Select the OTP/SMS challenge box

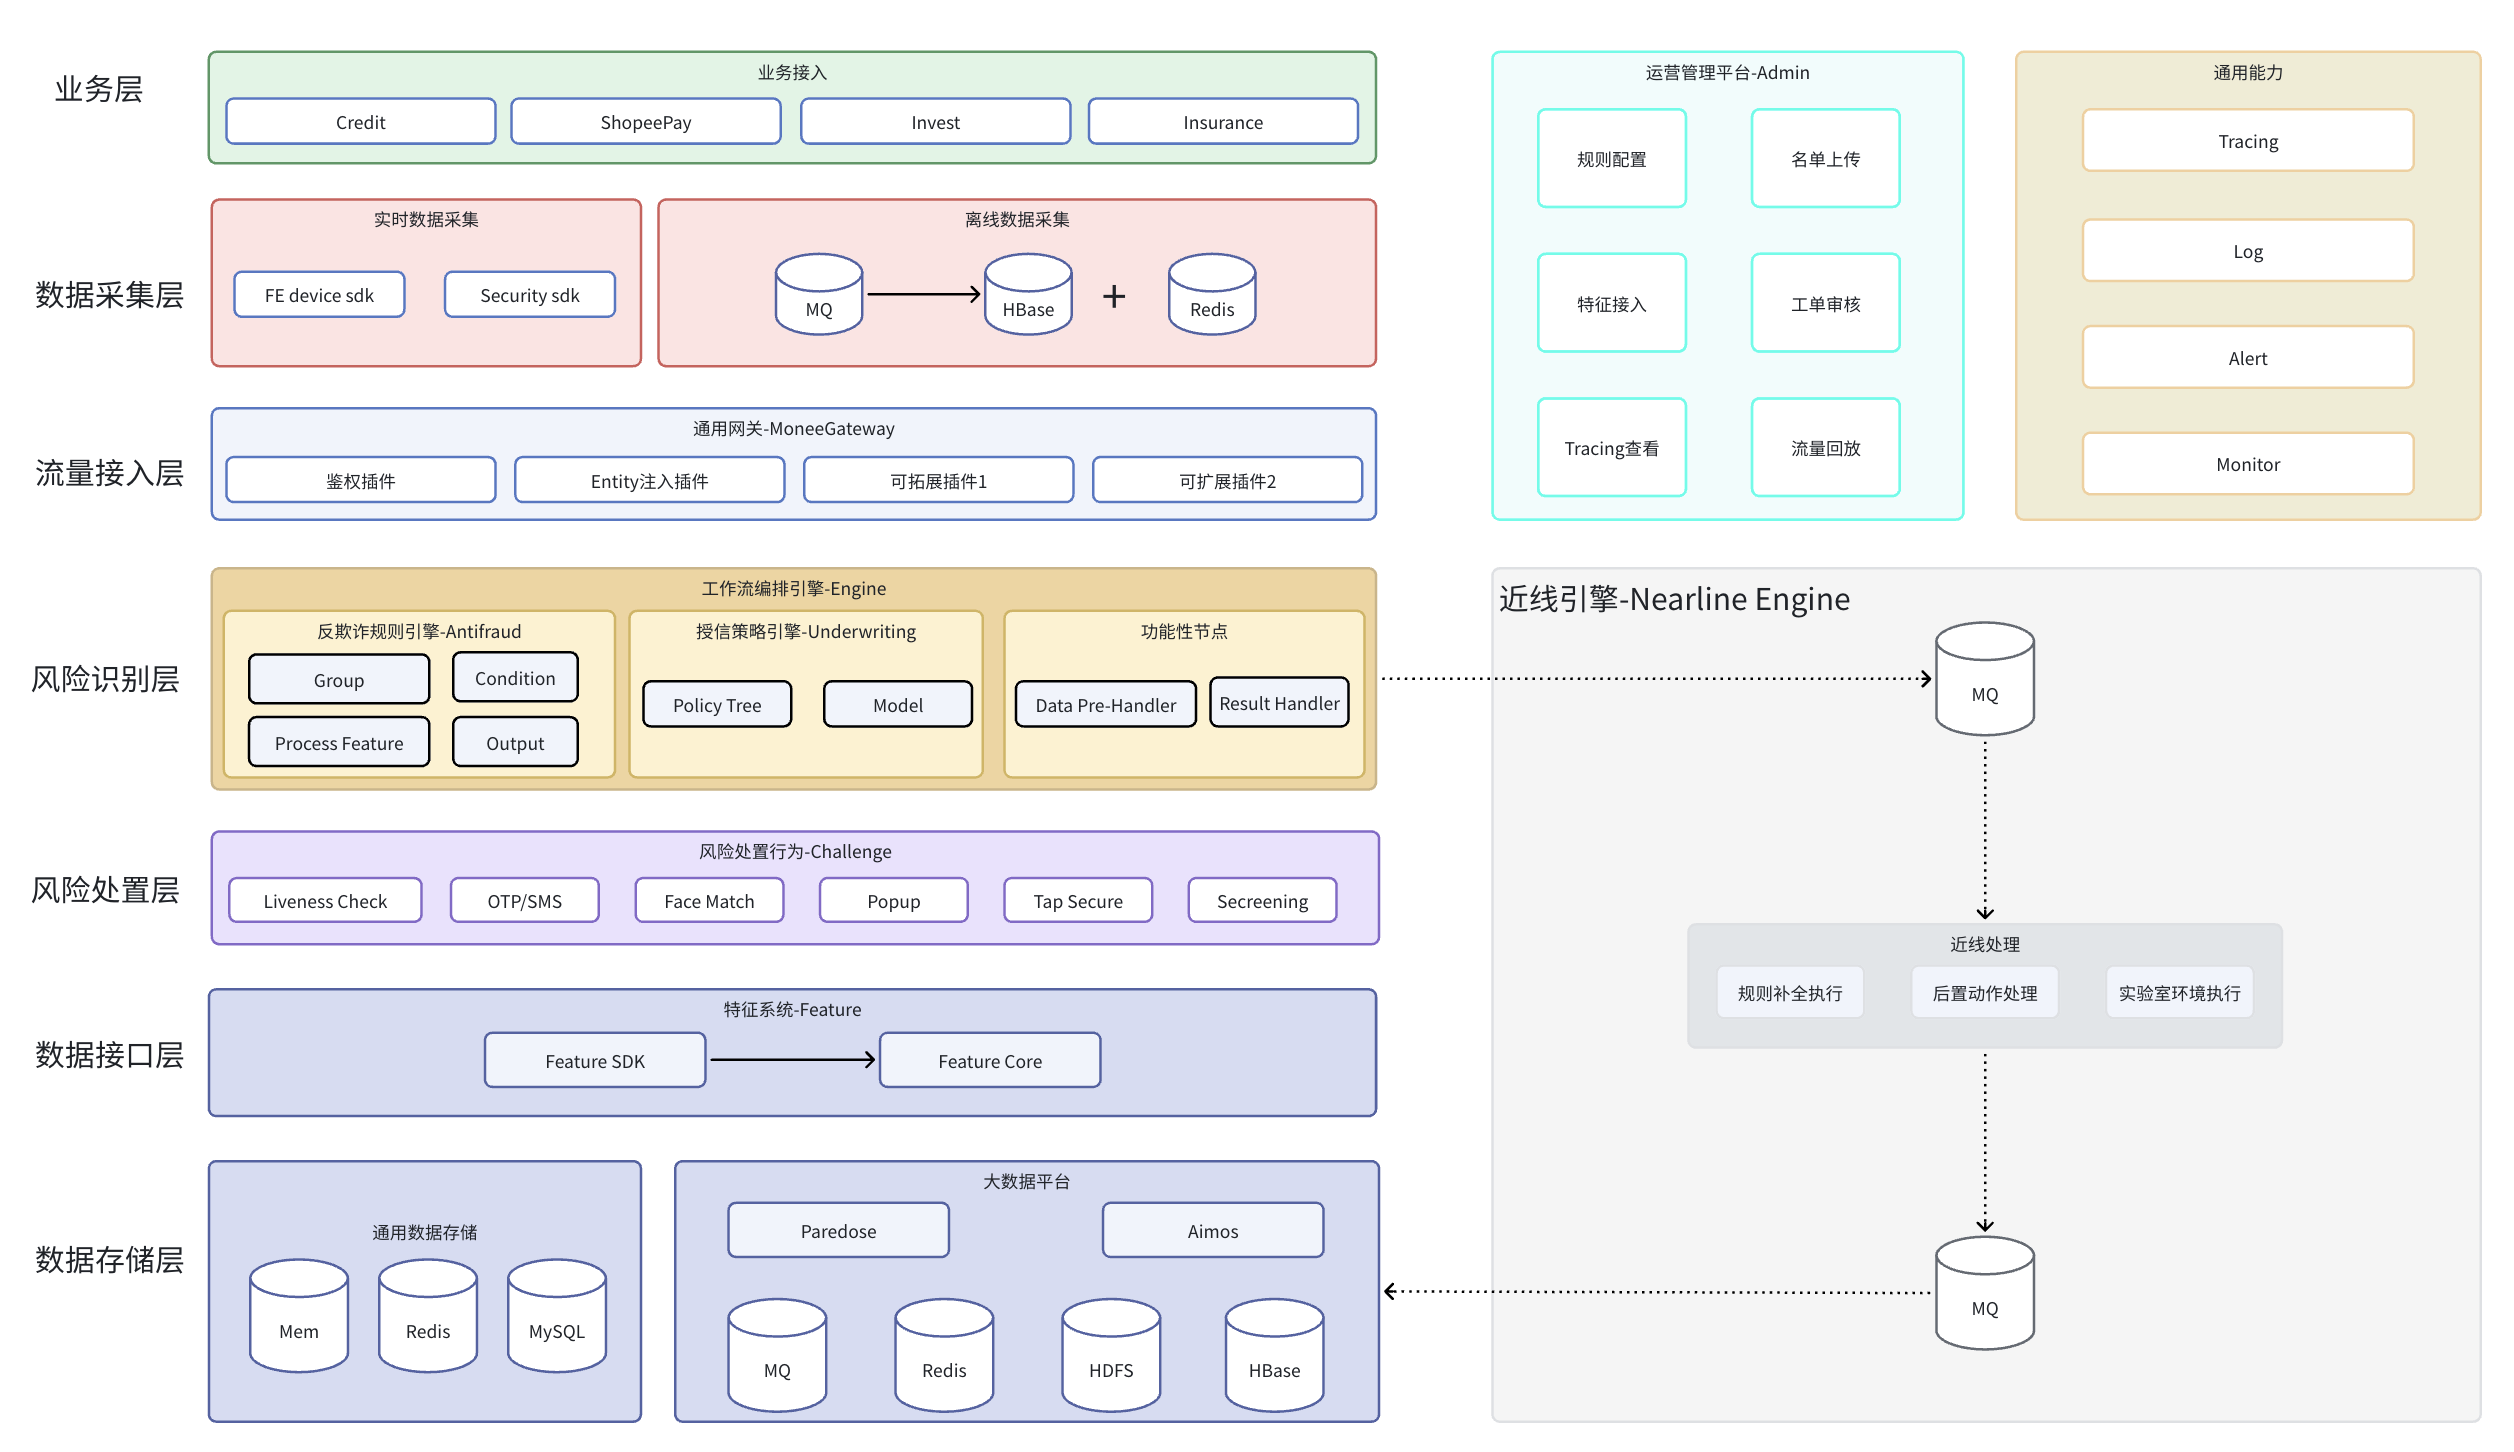[x=525, y=900]
